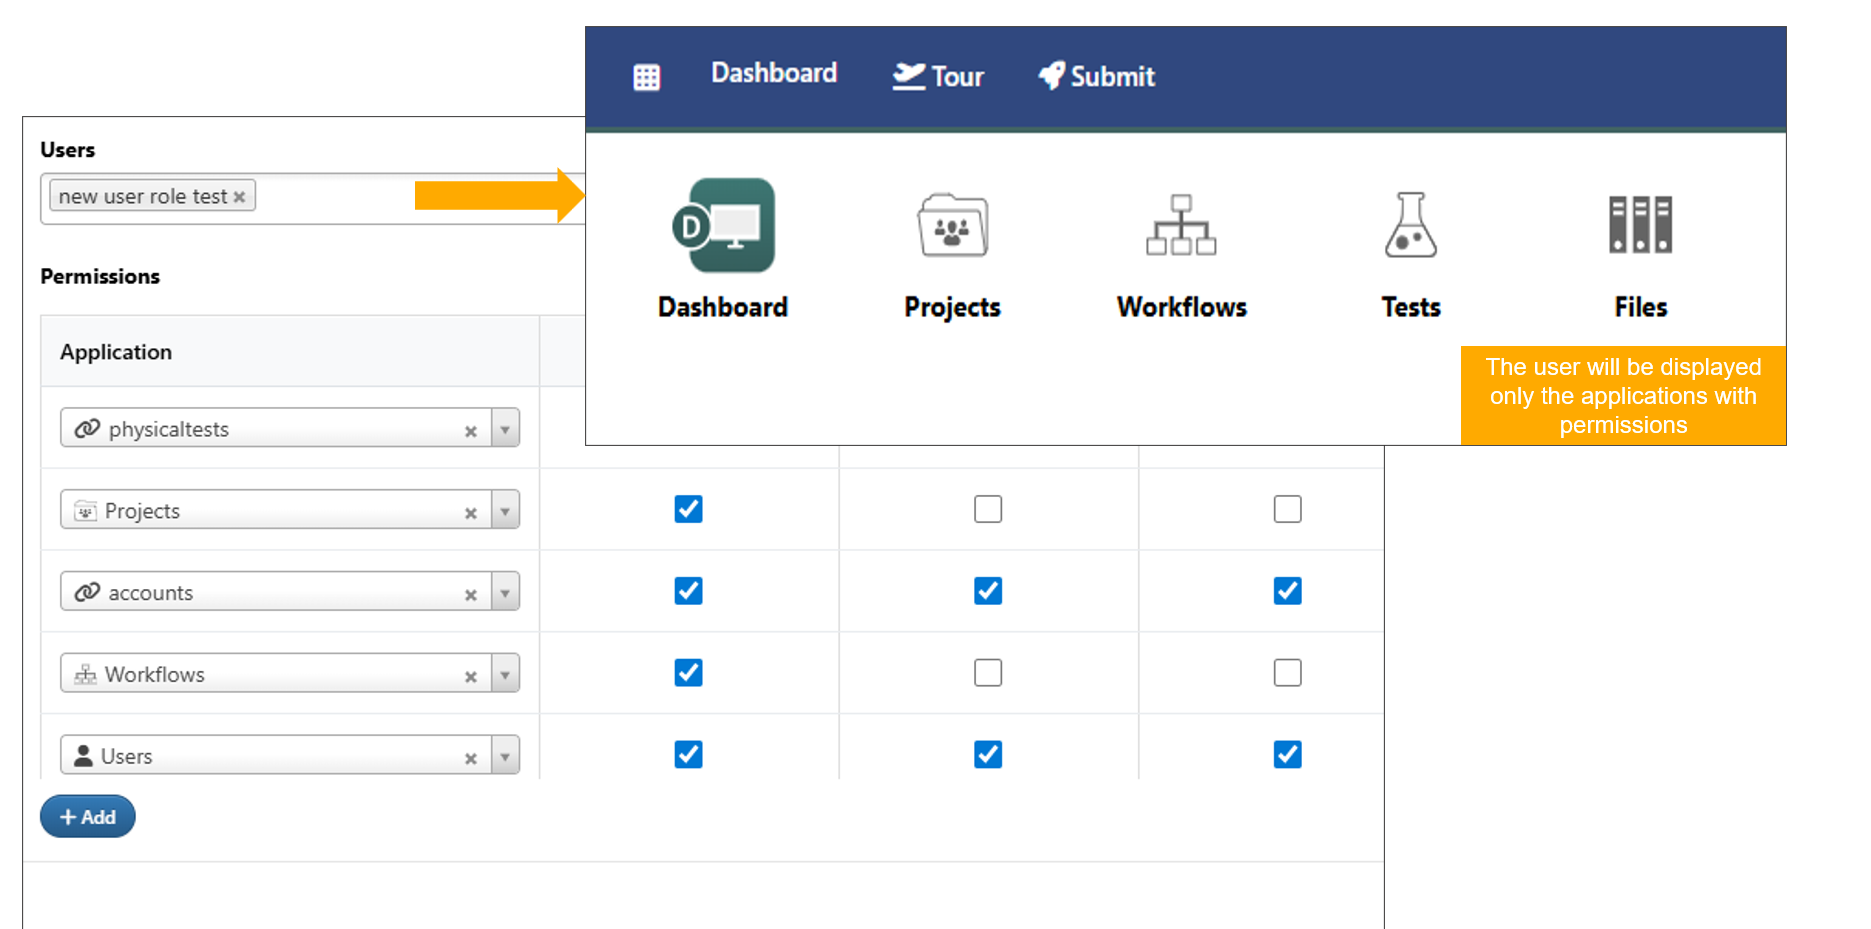Uncheck the third checkbox in accounts row
1871x929 pixels.
tap(1287, 591)
